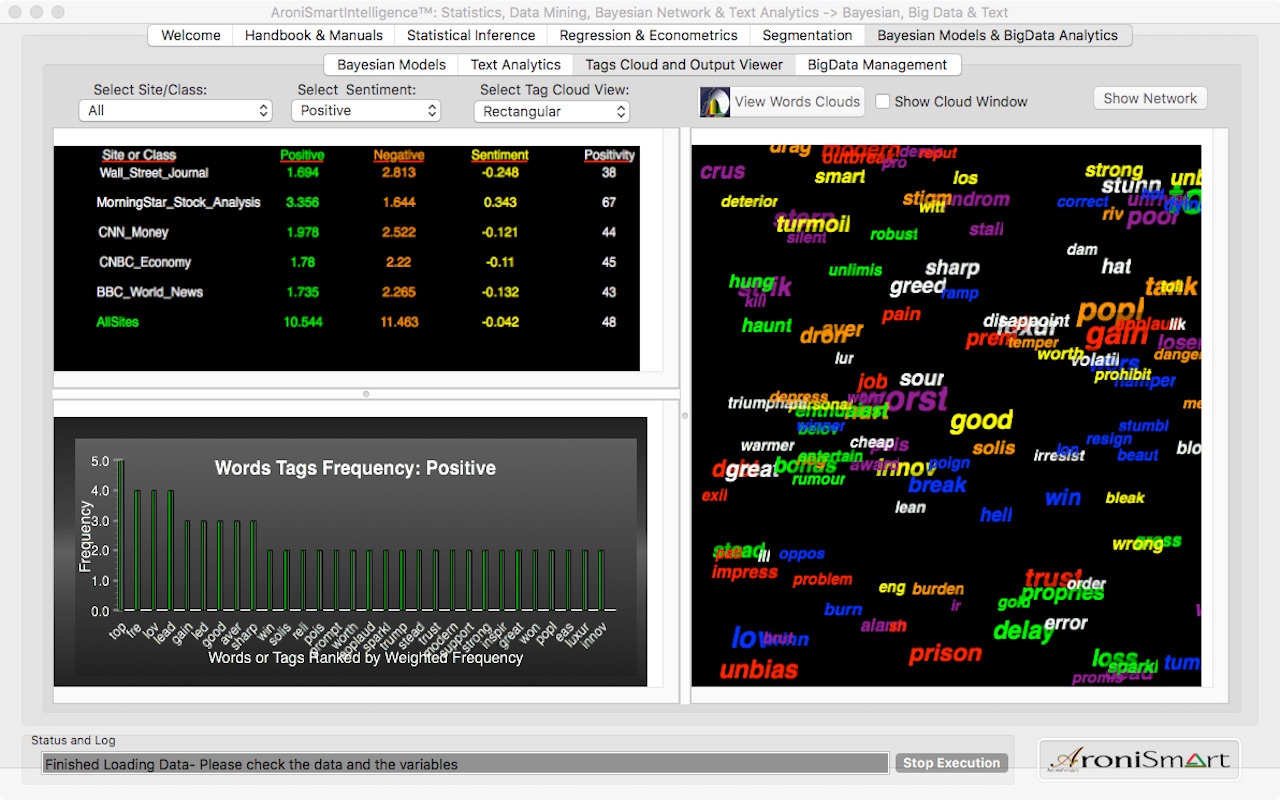Click the AllSites row label
This screenshot has height=800, width=1280.
117,322
